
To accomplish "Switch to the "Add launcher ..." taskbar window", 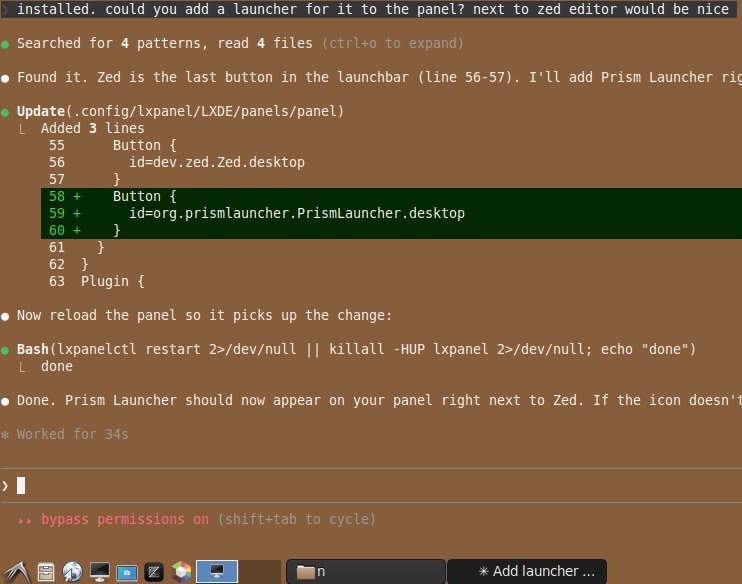I will tap(527, 572).
